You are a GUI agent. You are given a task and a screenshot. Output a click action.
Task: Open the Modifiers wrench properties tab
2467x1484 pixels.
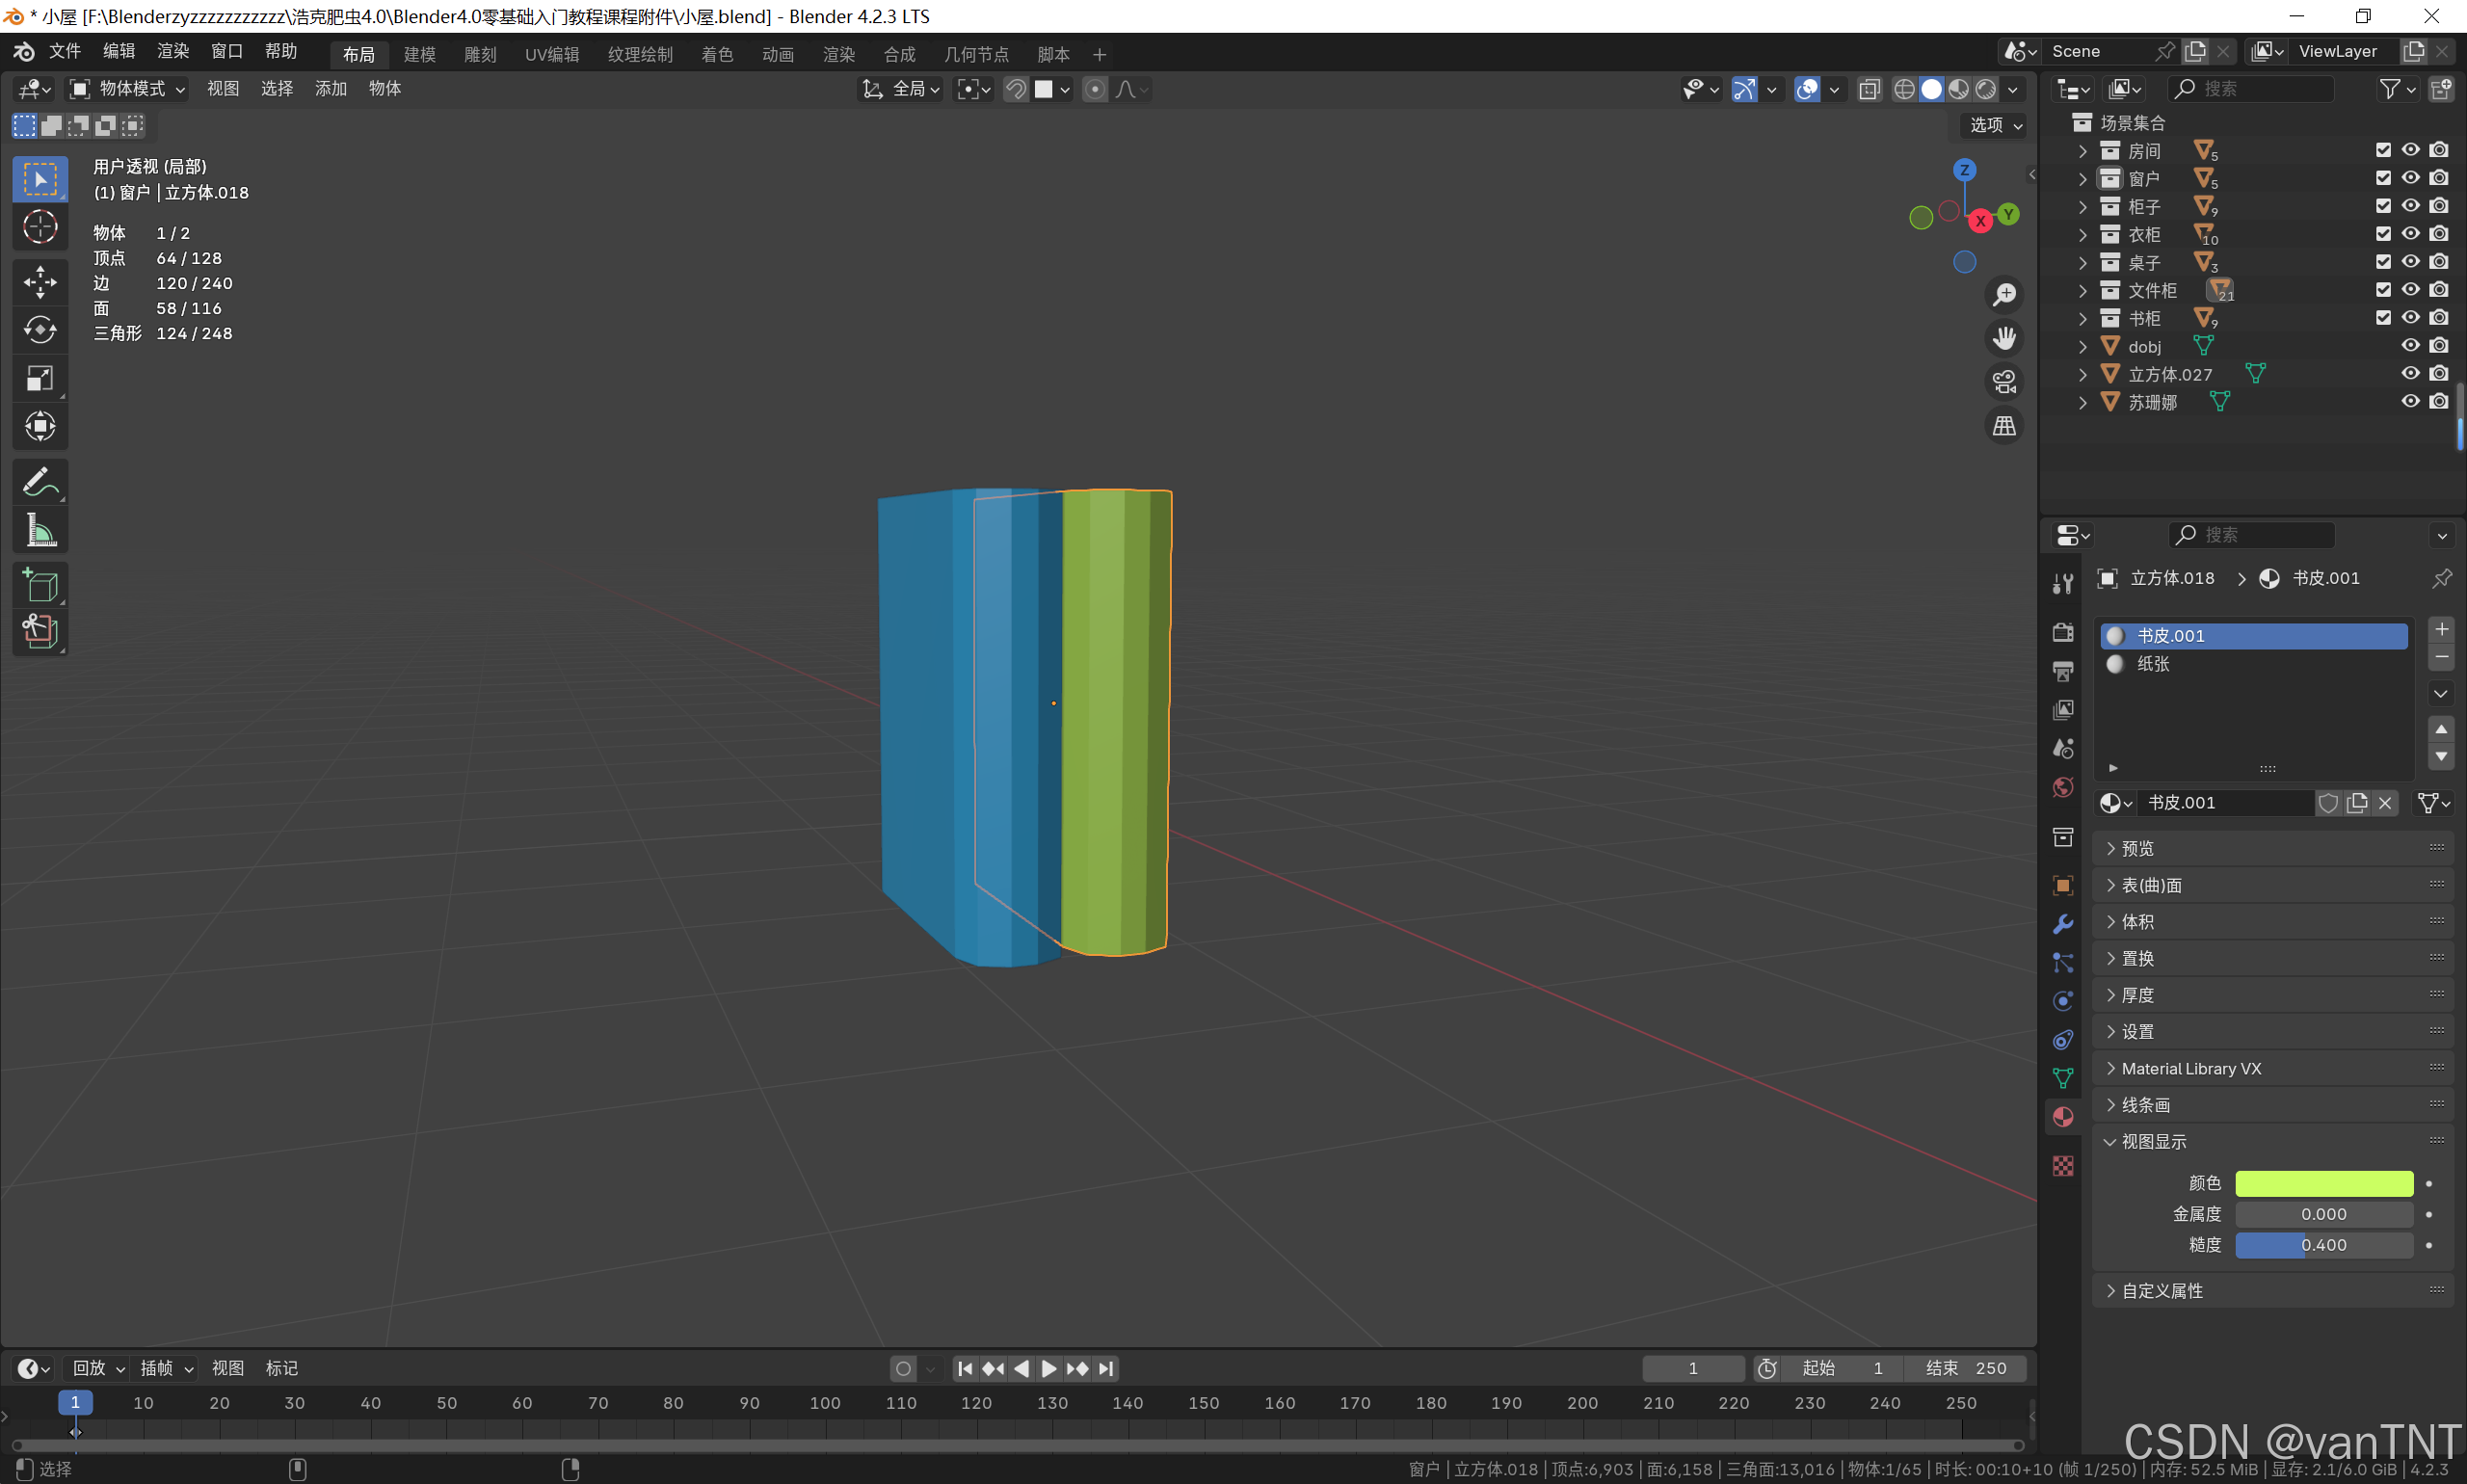coord(2062,924)
